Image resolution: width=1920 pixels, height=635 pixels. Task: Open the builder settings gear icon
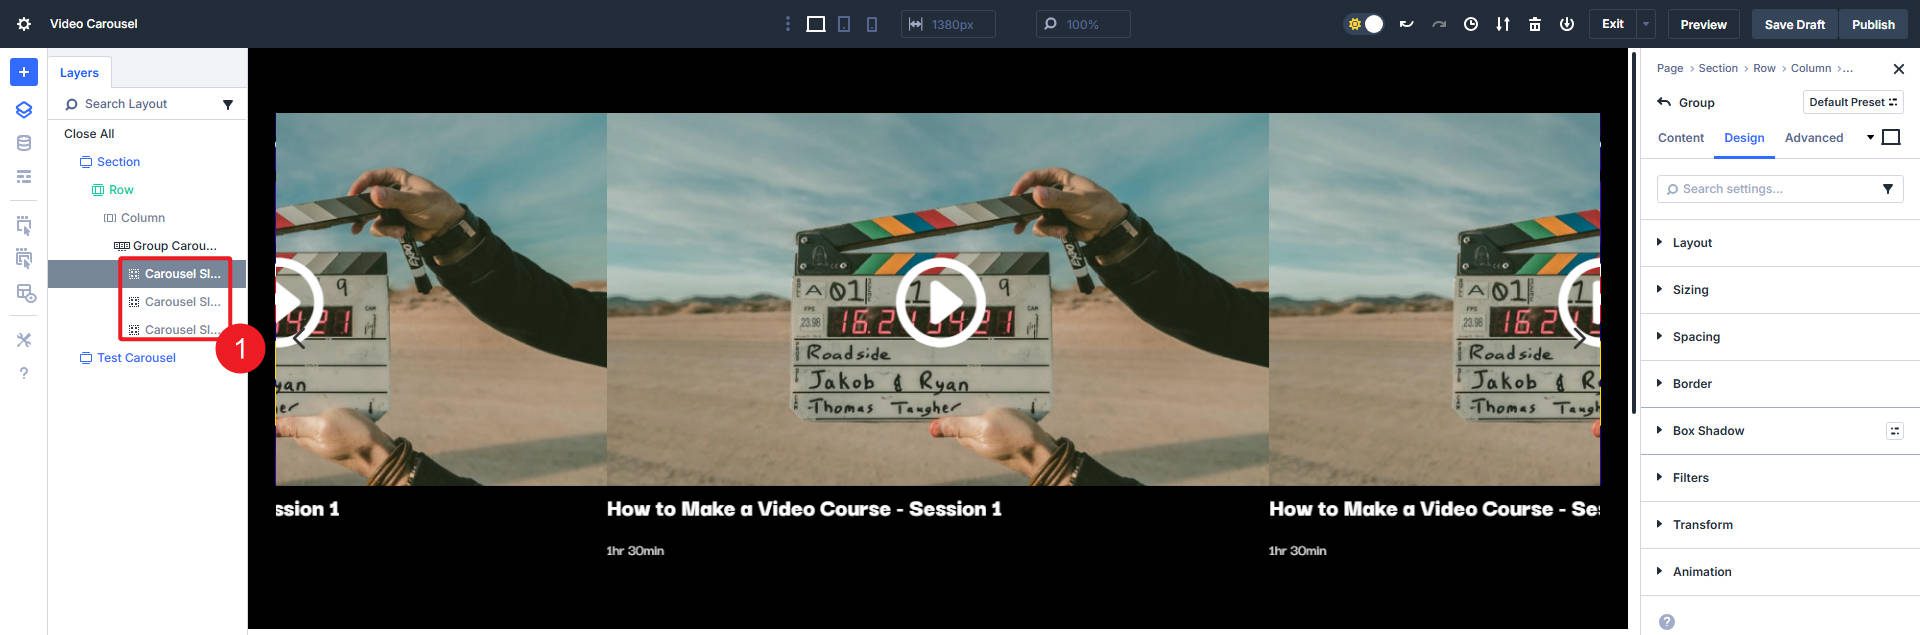[24, 24]
